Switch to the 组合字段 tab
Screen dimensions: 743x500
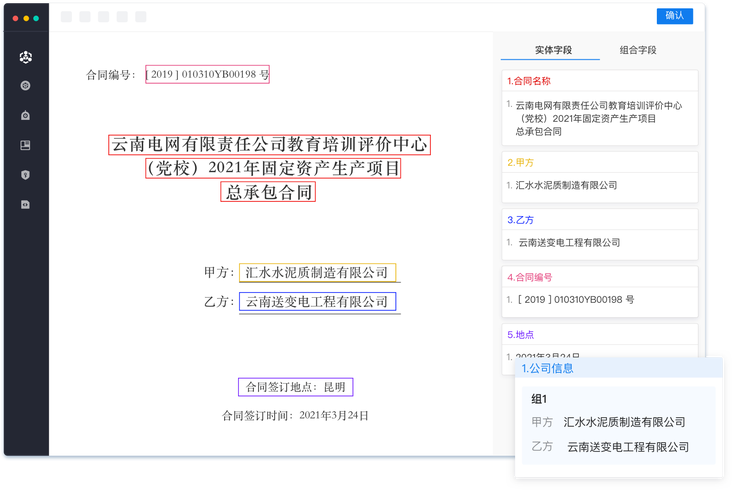coord(638,50)
